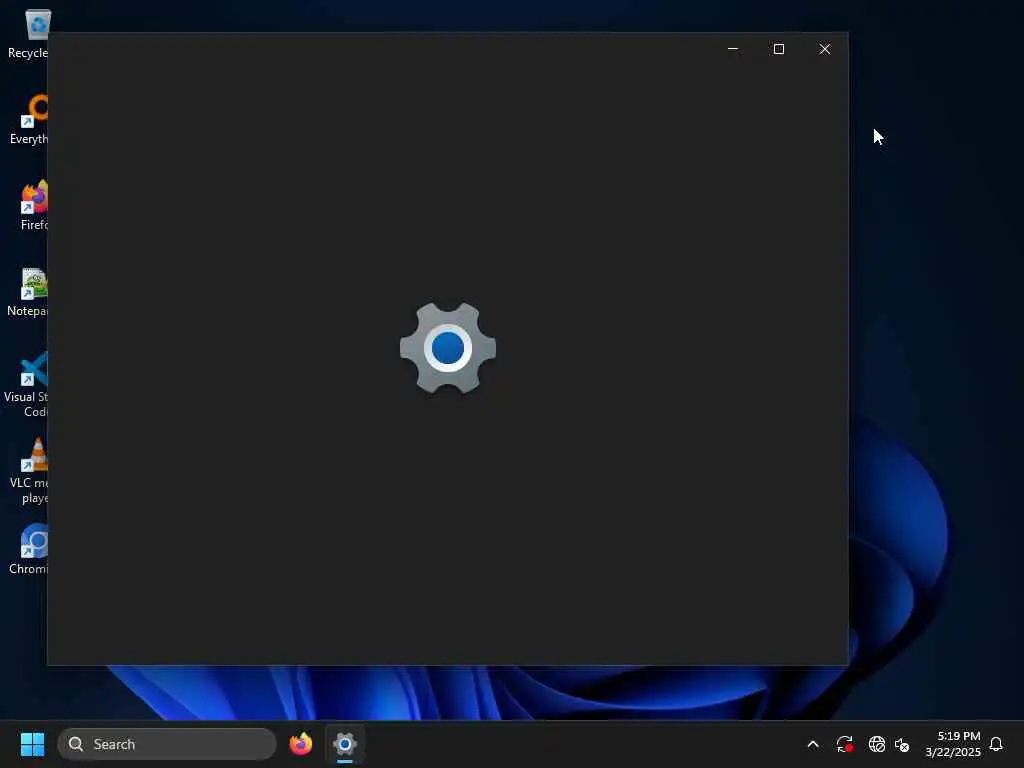The image size is (1024, 768).
Task: Show hidden system tray icons
Action: (x=813, y=744)
